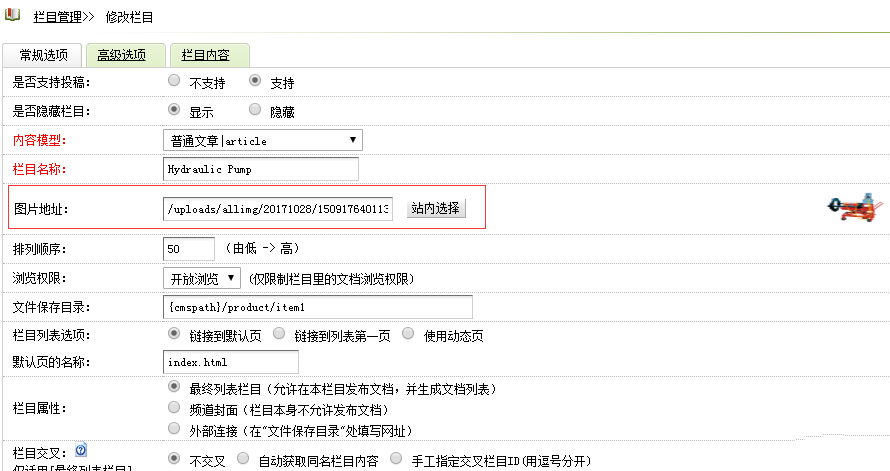Select 频道封面 column attribute
This screenshot has height=471, width=890.
(x=175, y=408)
